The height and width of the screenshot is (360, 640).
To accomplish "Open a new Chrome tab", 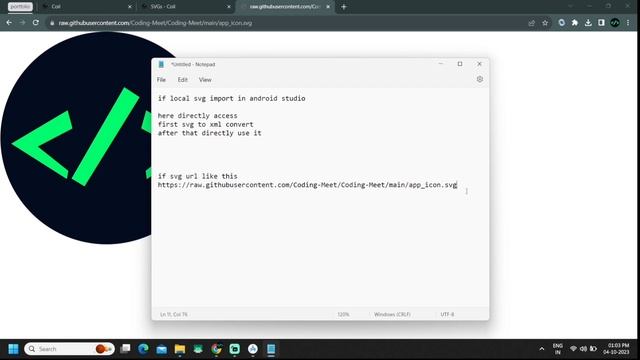I will tap(344, 7).
